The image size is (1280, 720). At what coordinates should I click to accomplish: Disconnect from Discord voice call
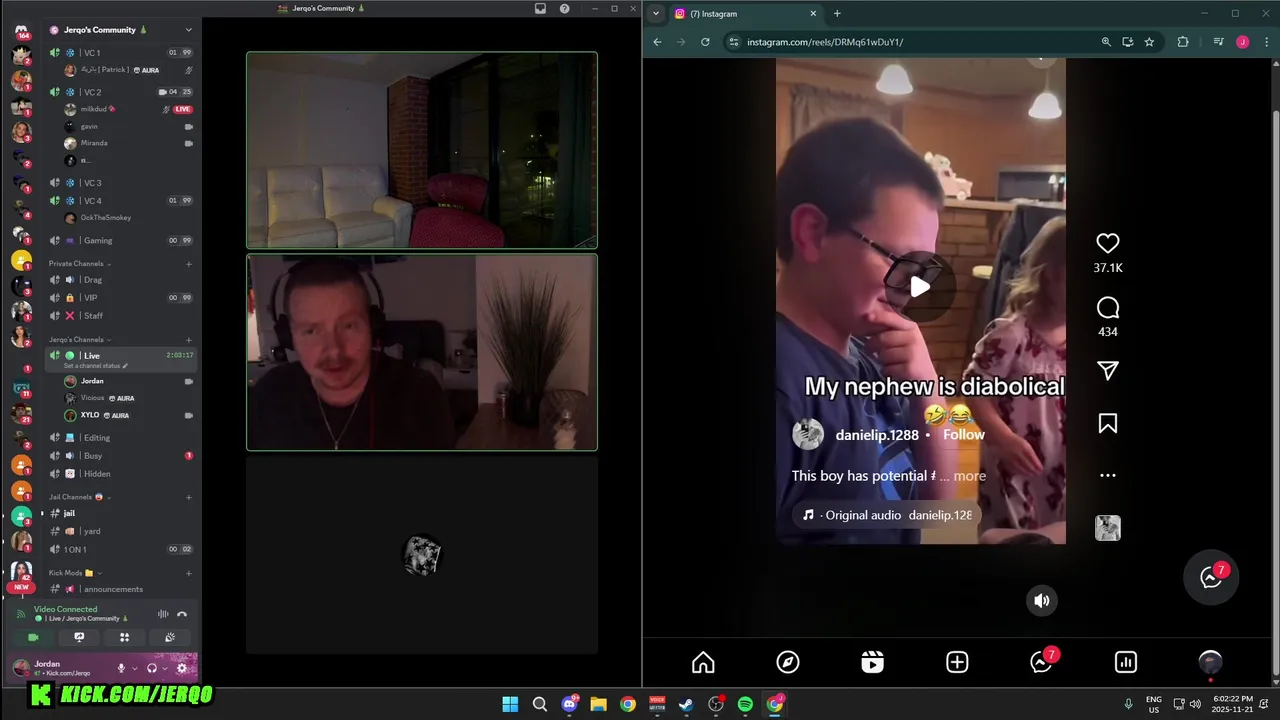point(182,614)
